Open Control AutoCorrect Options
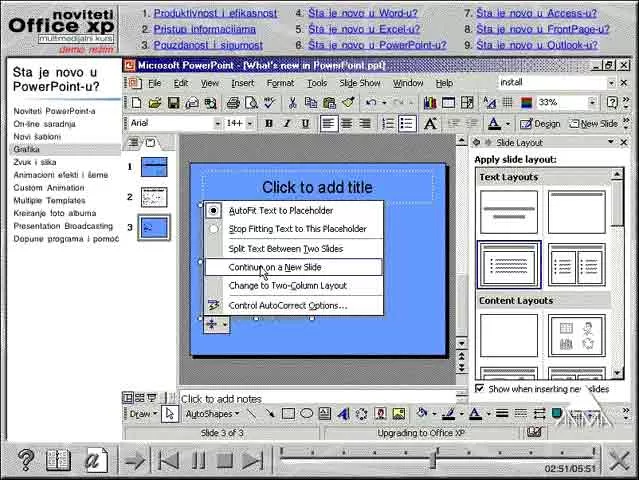639x480 pixels. click(293, 306)
